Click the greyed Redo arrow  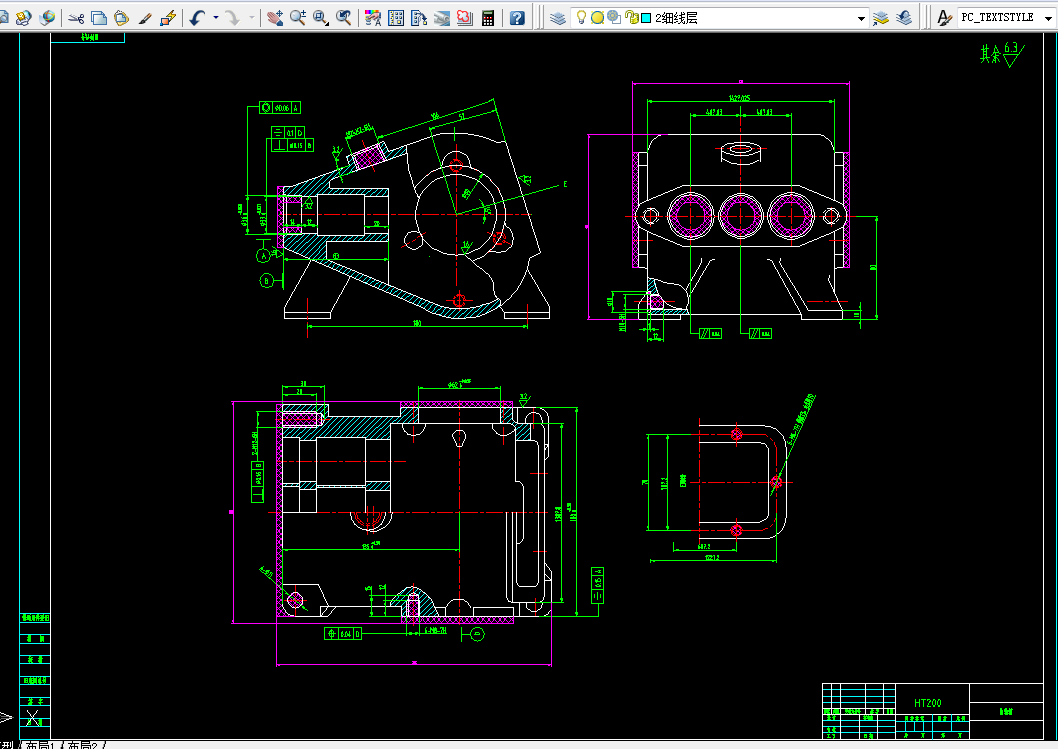pos(233,18)
